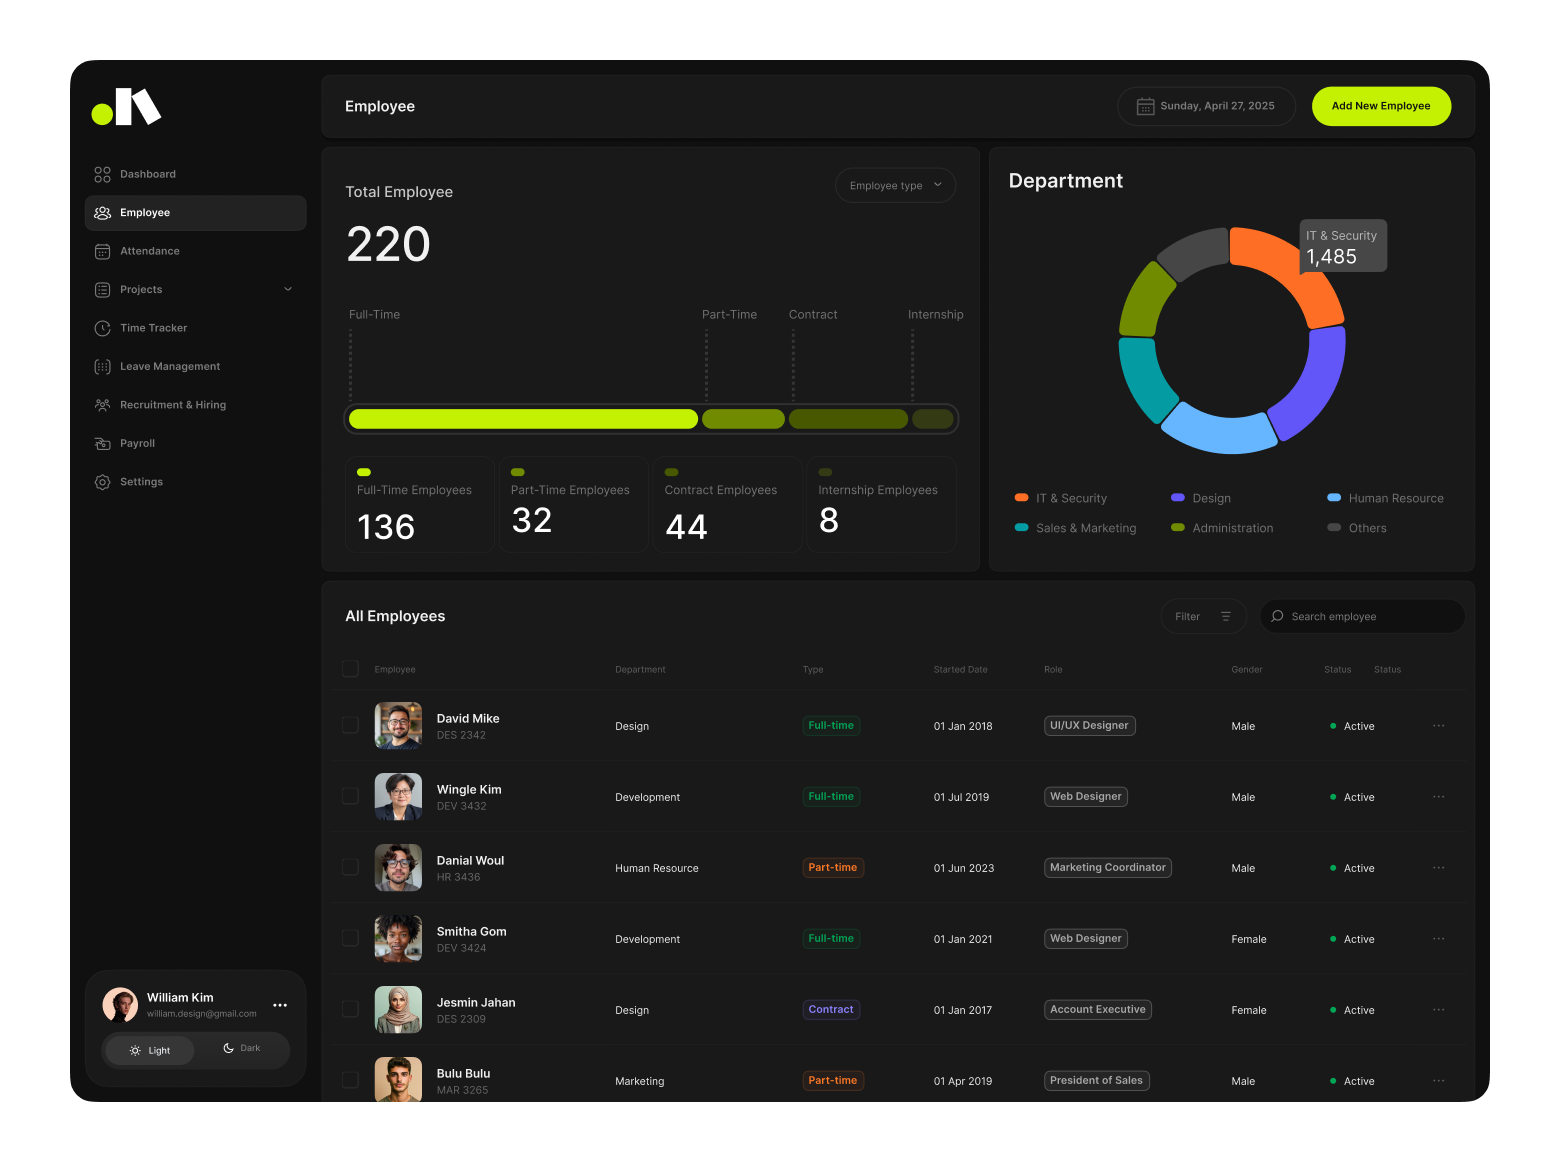Click the Add New Employee button
This screenshot has height=1160, width=1560.
1380,106
